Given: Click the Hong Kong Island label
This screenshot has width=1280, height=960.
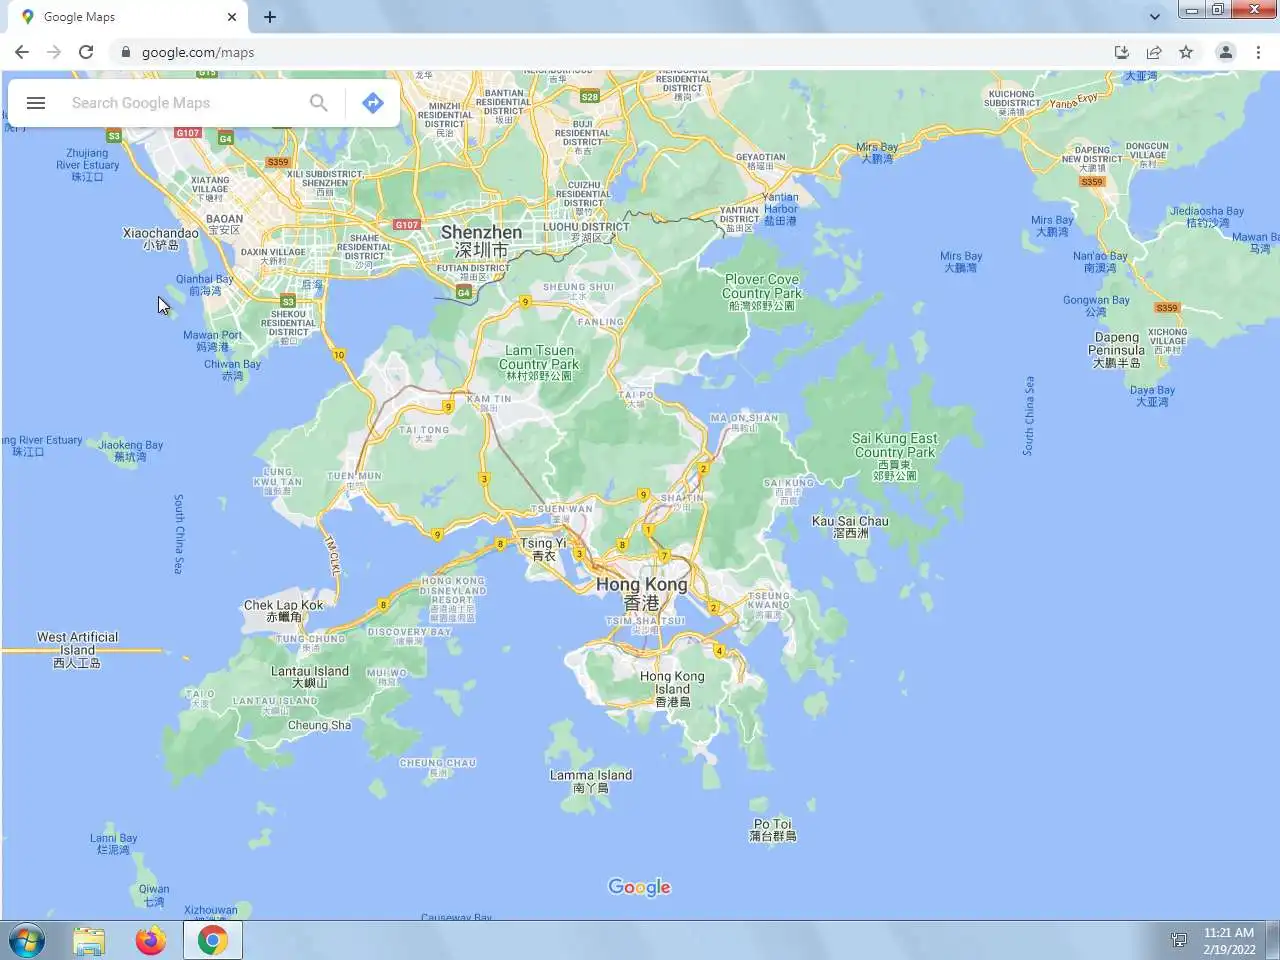Looking at the screenshot, I should tap(672, 689).
